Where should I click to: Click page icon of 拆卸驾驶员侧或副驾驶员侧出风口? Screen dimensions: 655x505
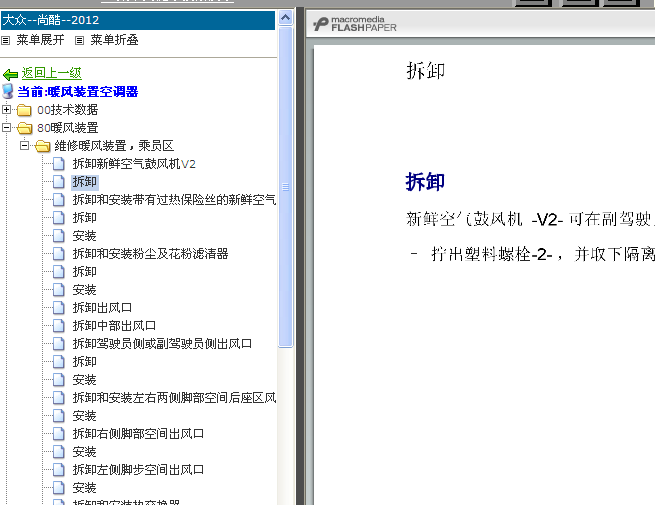59,343
